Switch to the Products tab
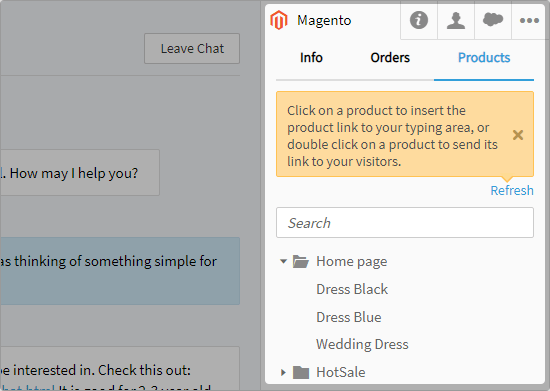Viewport: 550px width, 391px height. tap(484, 58)
